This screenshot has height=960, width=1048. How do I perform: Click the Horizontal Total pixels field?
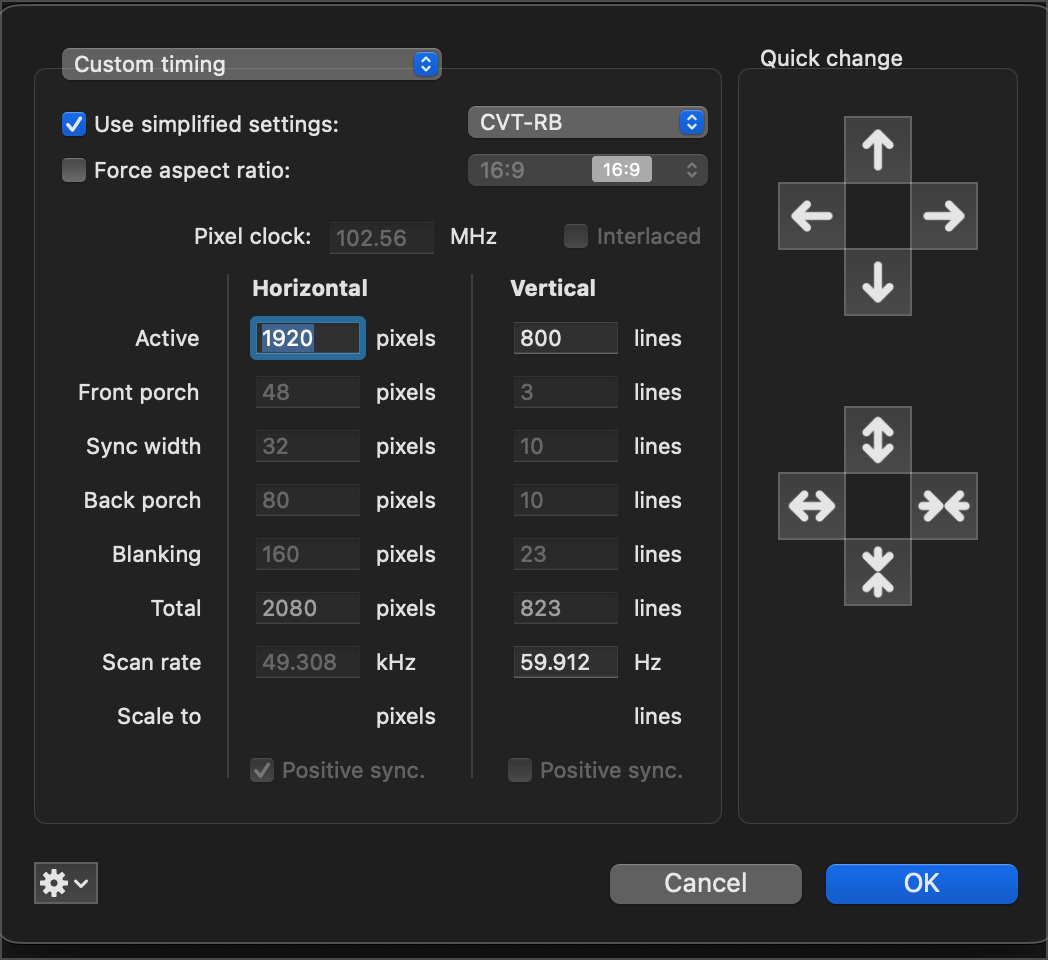pos(308,608)
